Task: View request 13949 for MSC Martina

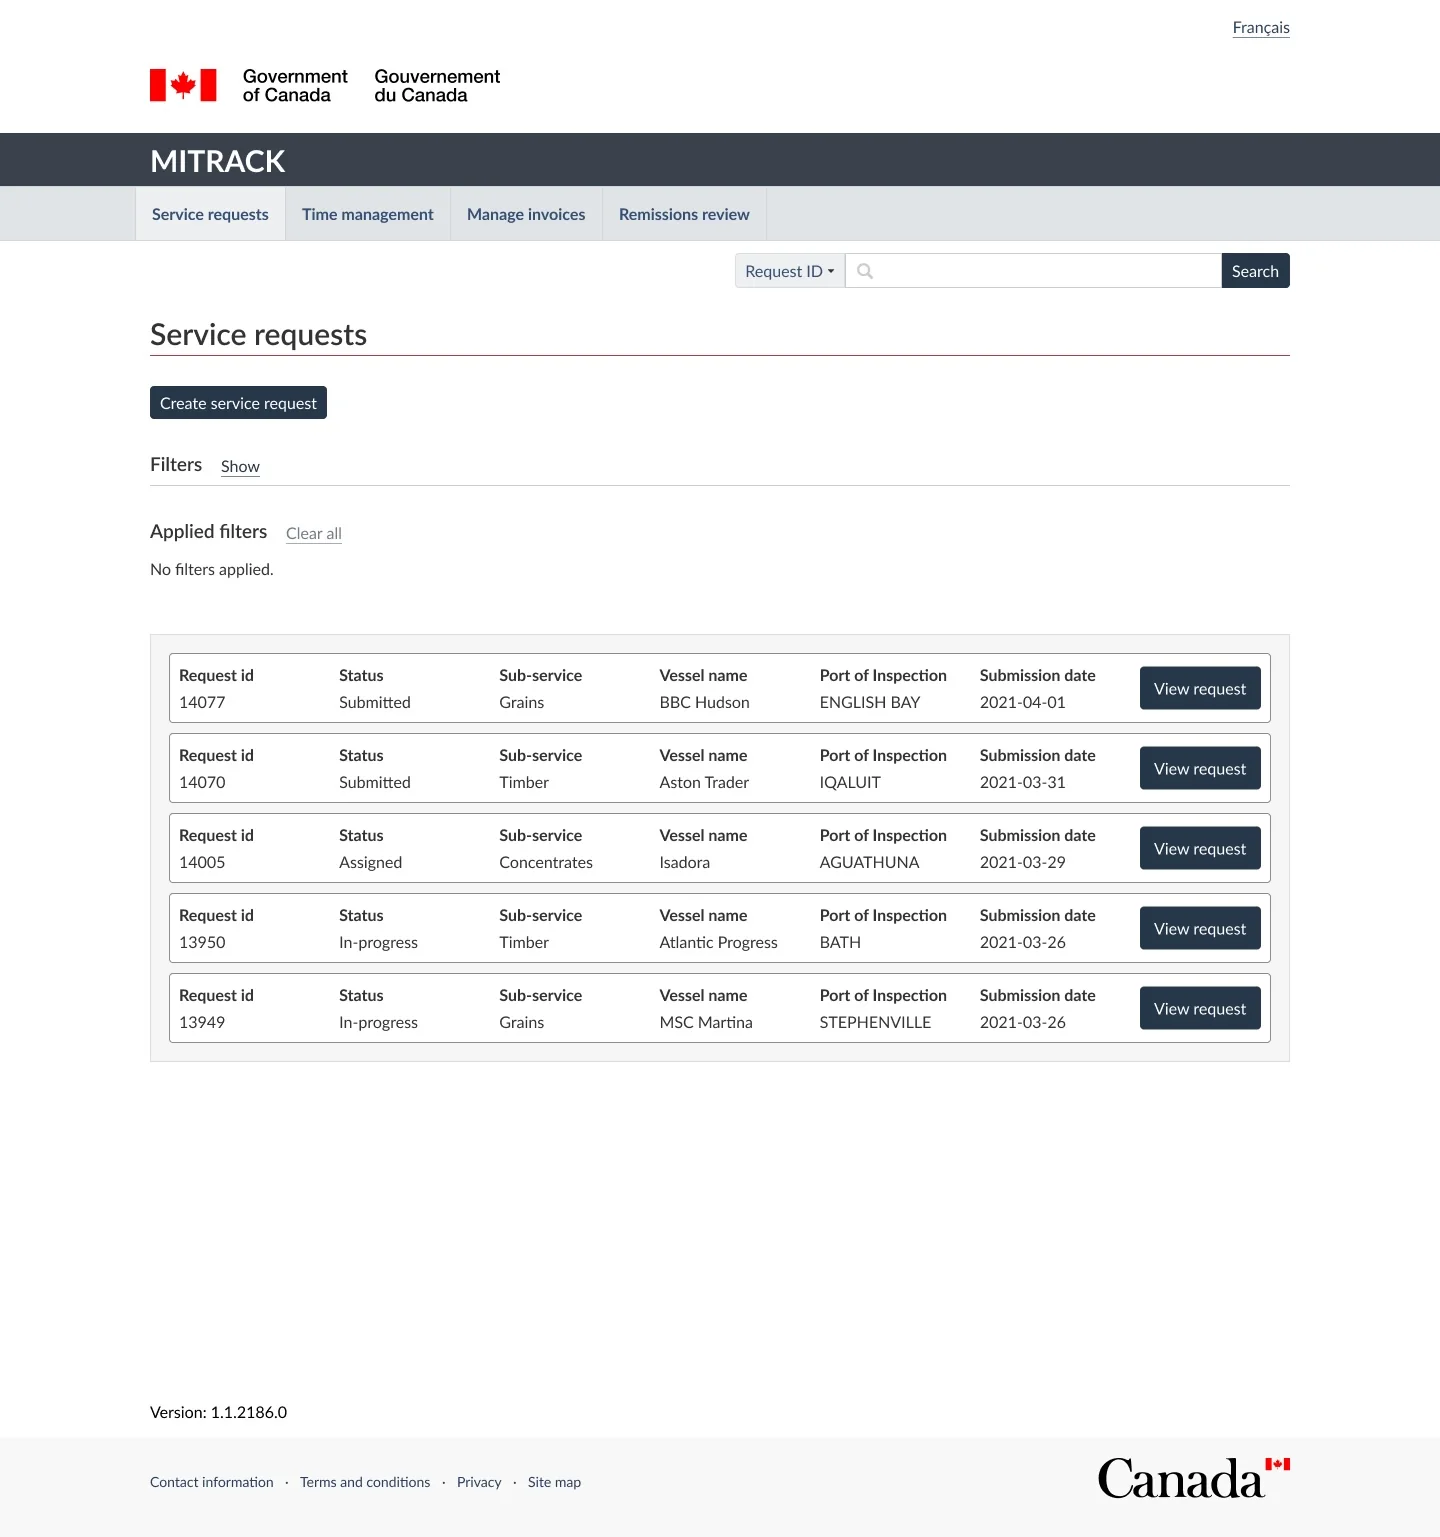Action: 1200,1008
